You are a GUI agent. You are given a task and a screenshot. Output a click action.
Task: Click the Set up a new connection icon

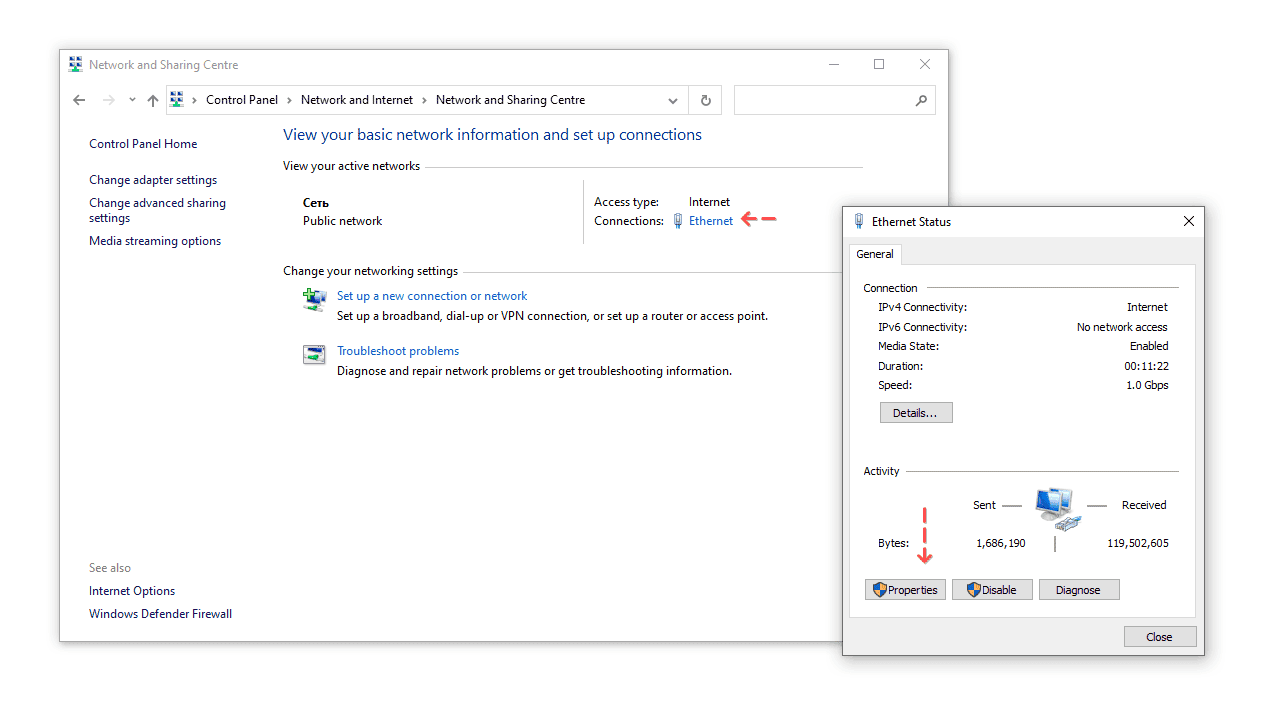coord(315,300)
